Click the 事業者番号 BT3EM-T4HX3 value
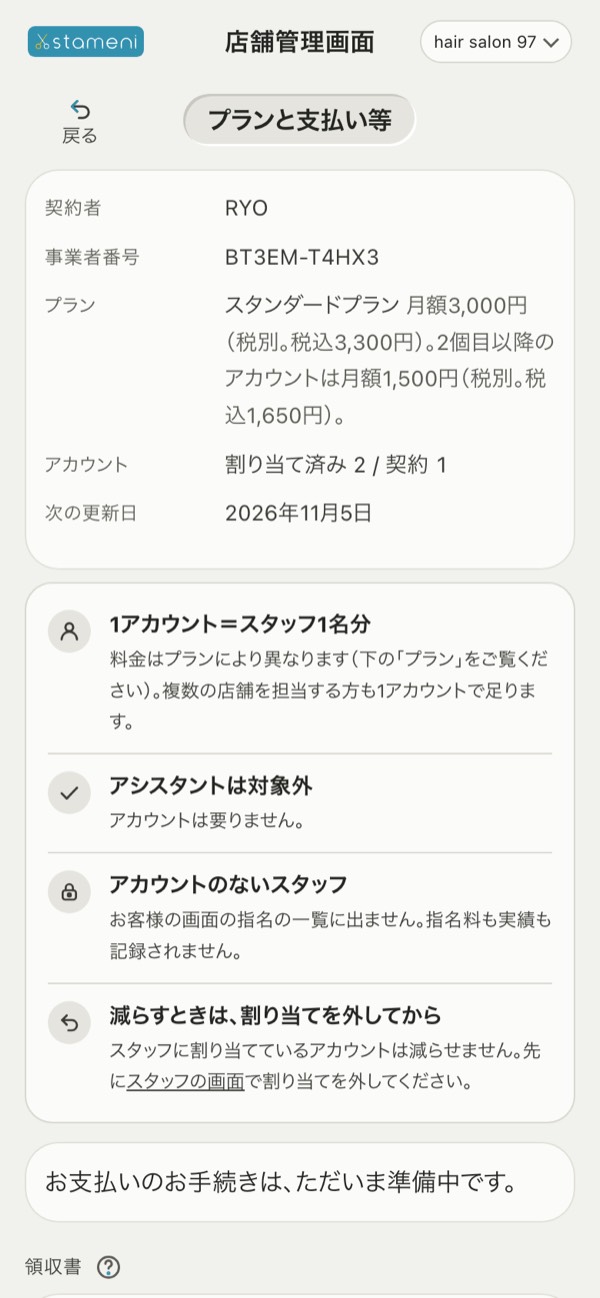Image resolution: width=600 pixels, height=1298 pixels. tap(302, 258)
